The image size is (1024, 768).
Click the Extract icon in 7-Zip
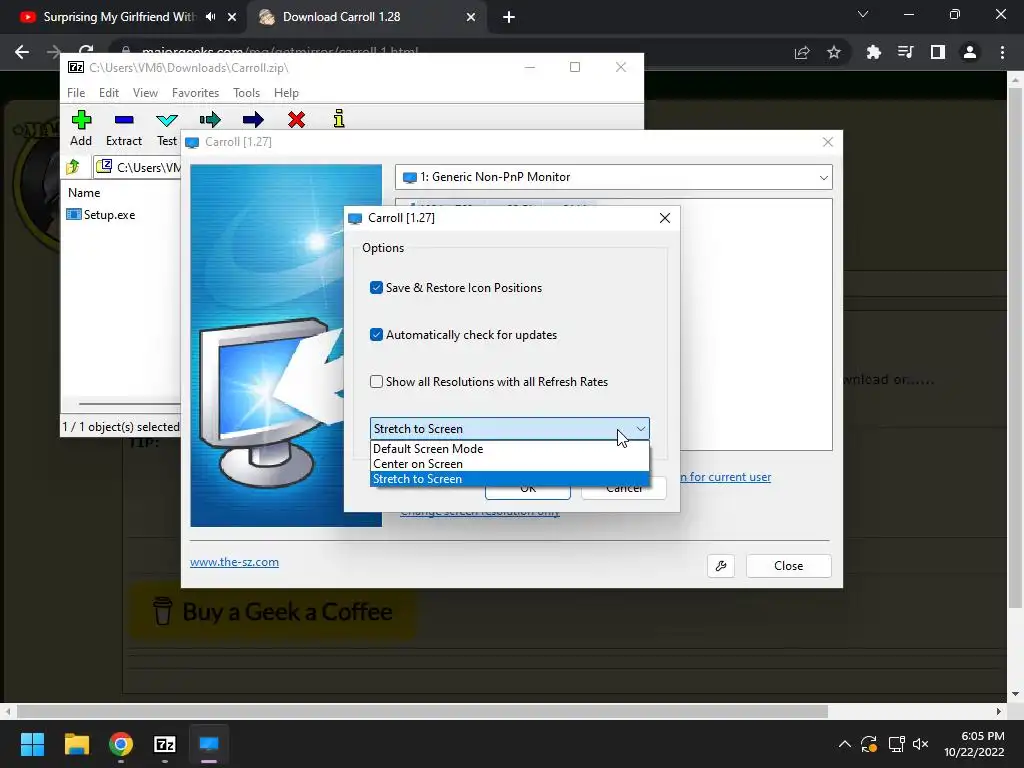pyautogui.click(x=123, y=120)
